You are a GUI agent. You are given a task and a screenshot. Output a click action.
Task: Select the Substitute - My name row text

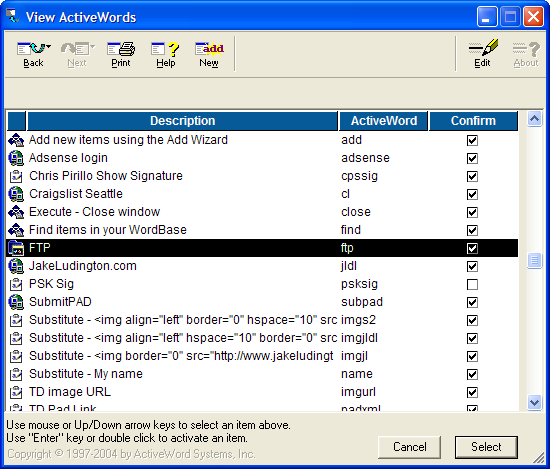pos(86,374)
